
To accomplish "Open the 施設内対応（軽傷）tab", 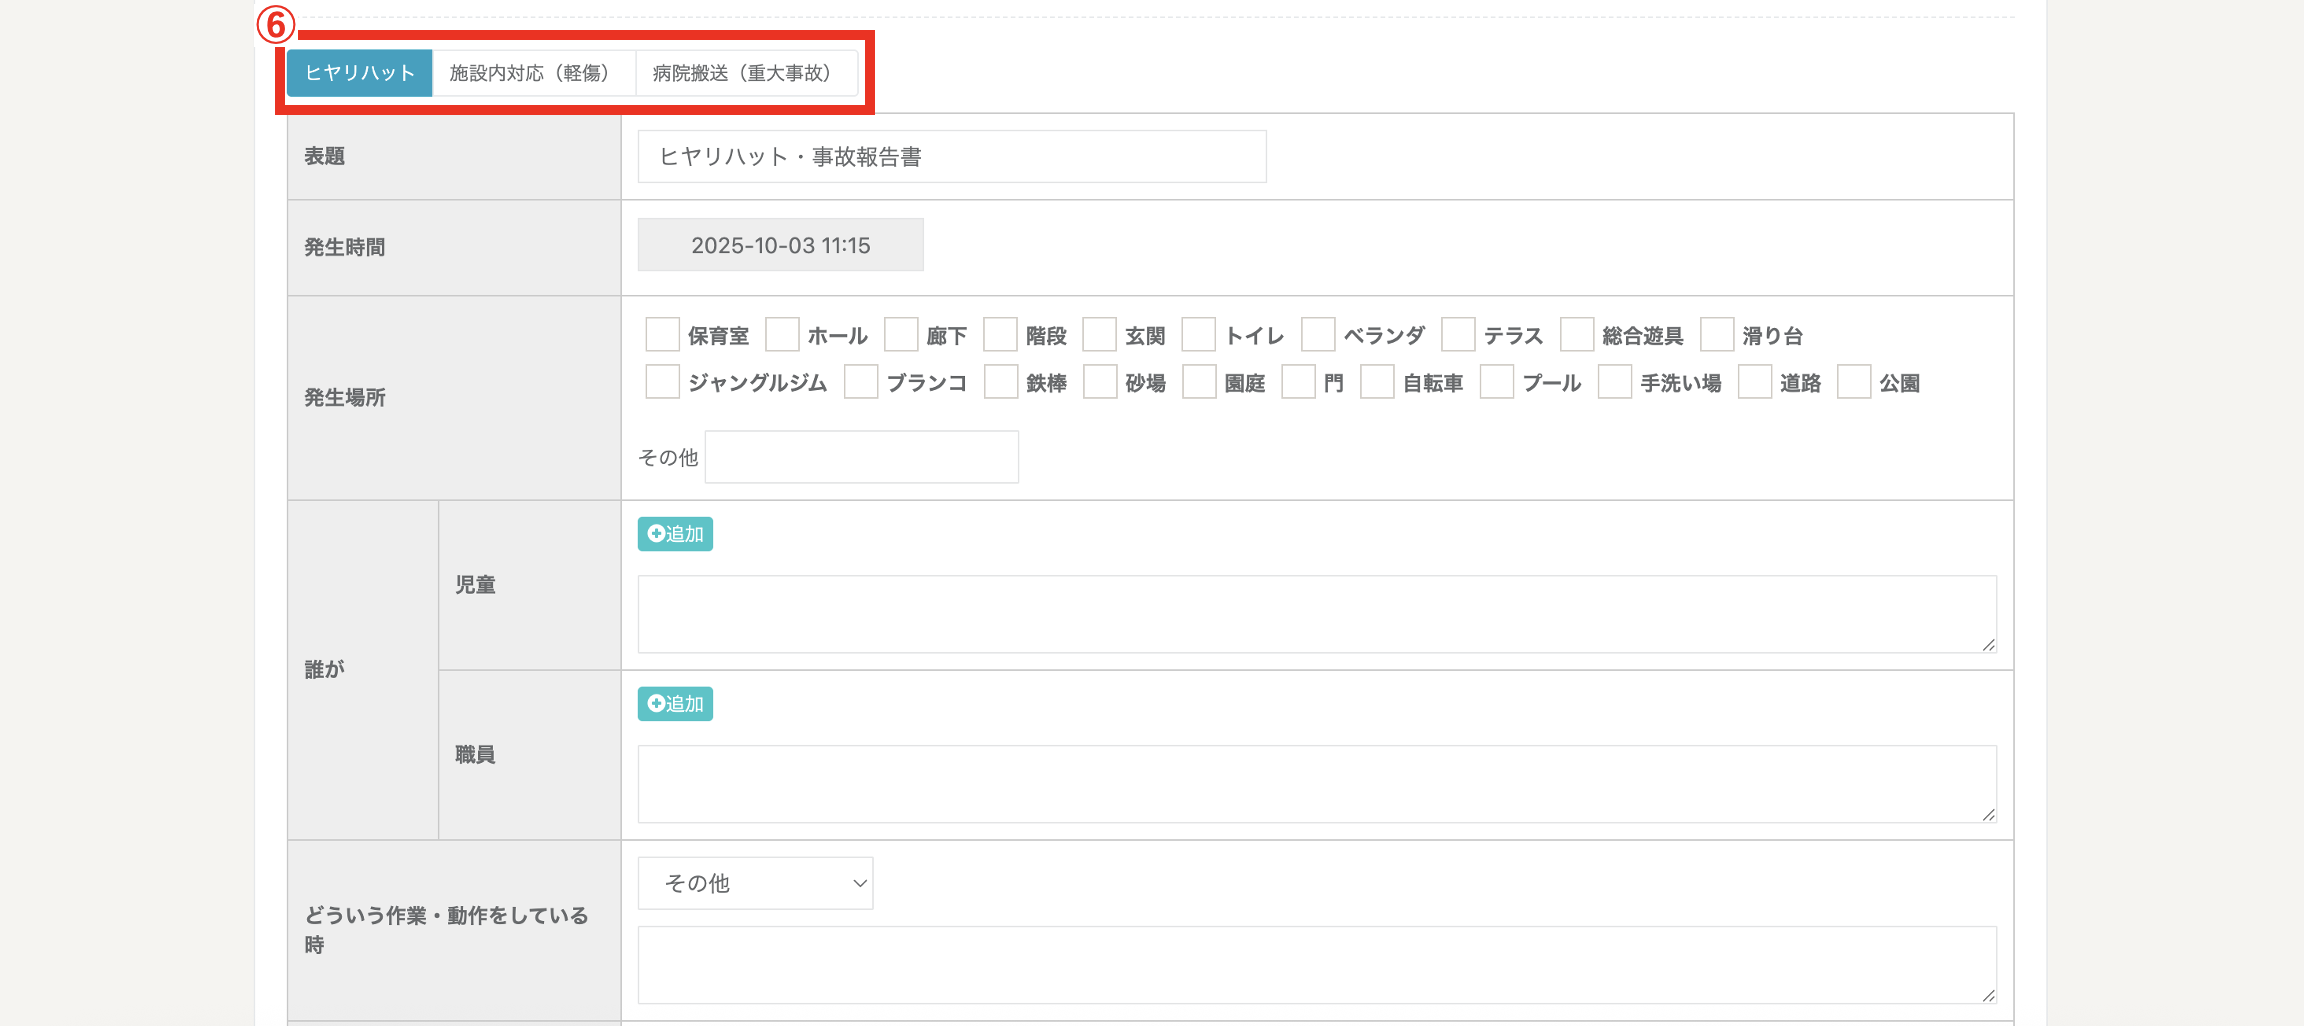I will [x=533, y=73].
